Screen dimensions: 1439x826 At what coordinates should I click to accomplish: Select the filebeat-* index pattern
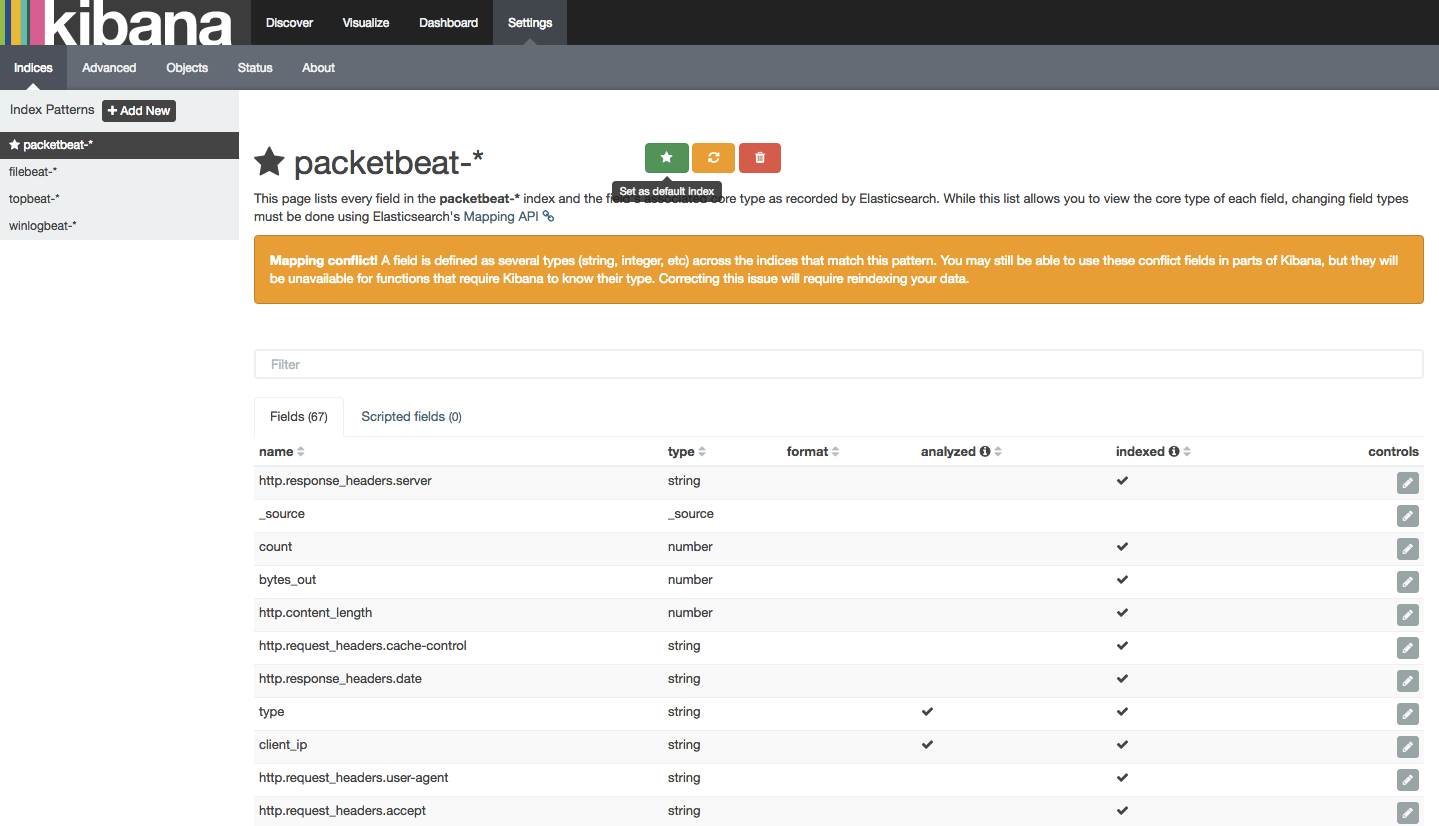coord(119,172)
